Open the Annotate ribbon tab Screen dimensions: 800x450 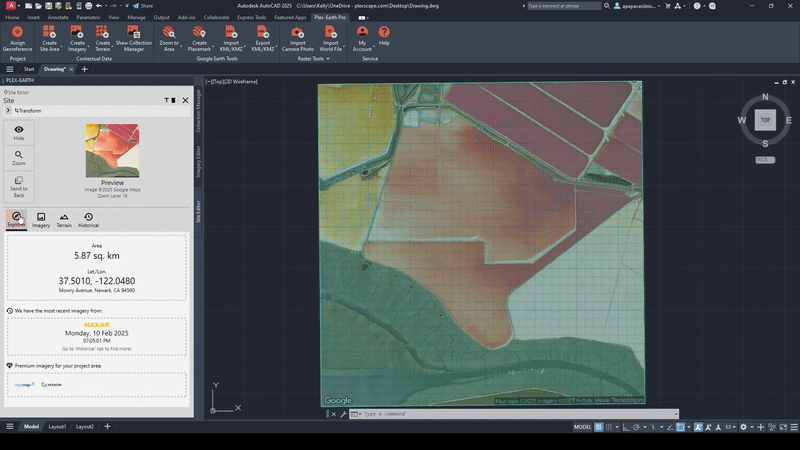(x=58, y=17)
